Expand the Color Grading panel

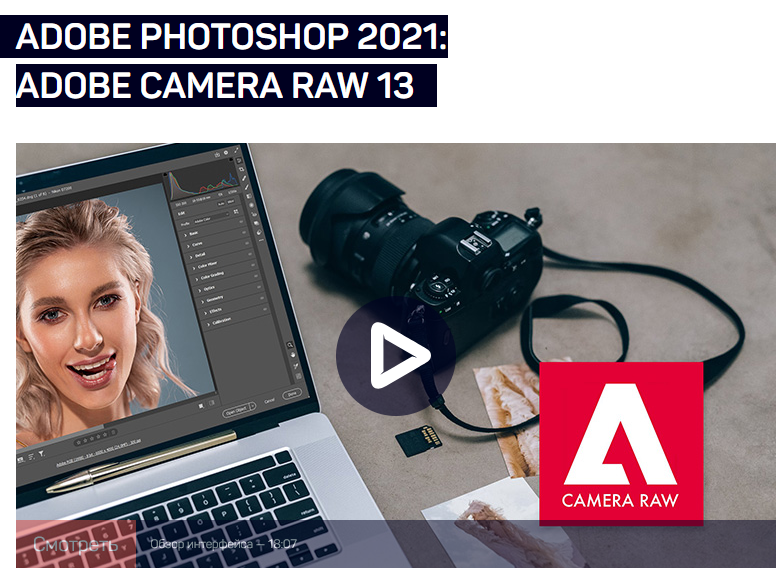[210, 276]
